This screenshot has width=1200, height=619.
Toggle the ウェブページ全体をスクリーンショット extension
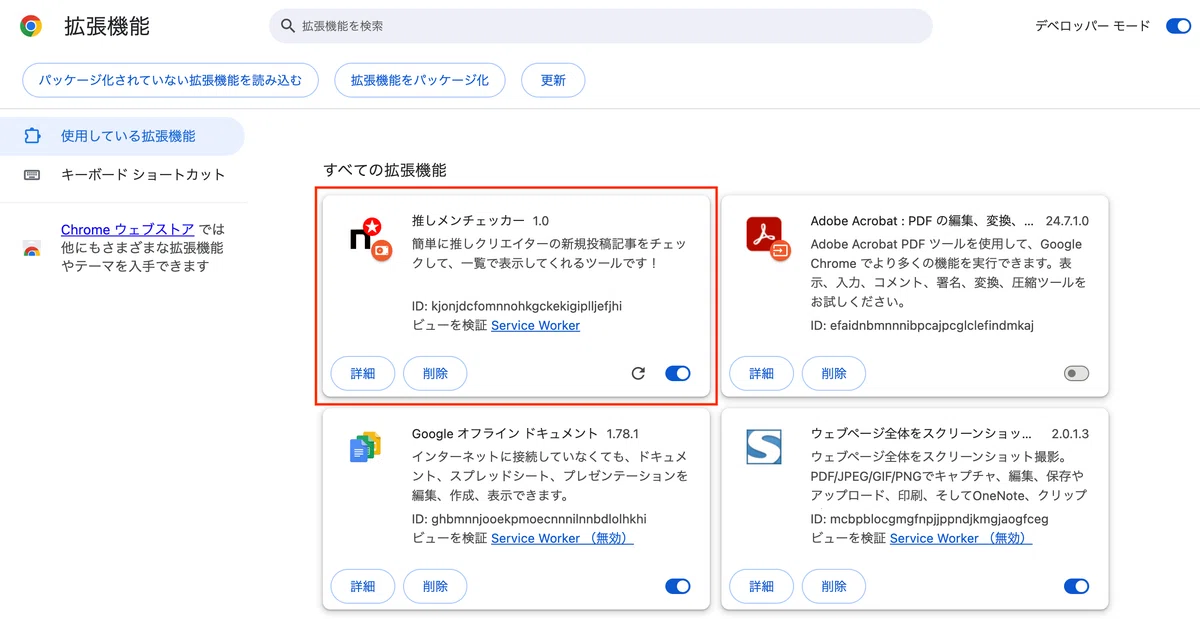pos(1077,586)
